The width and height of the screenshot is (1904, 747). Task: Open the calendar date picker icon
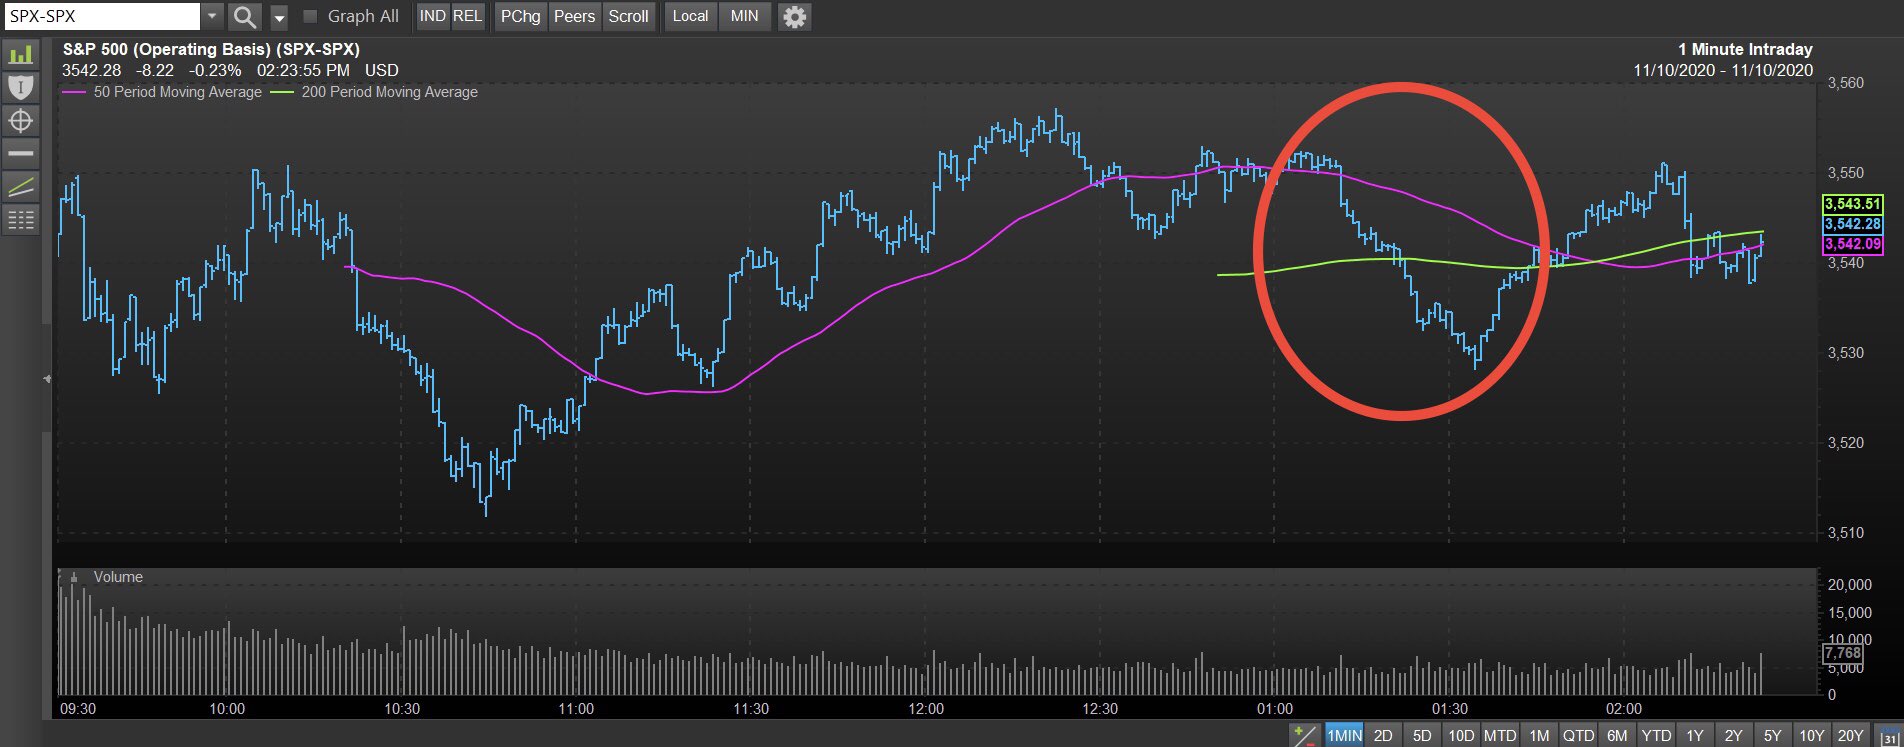[x=1889, y=736]
